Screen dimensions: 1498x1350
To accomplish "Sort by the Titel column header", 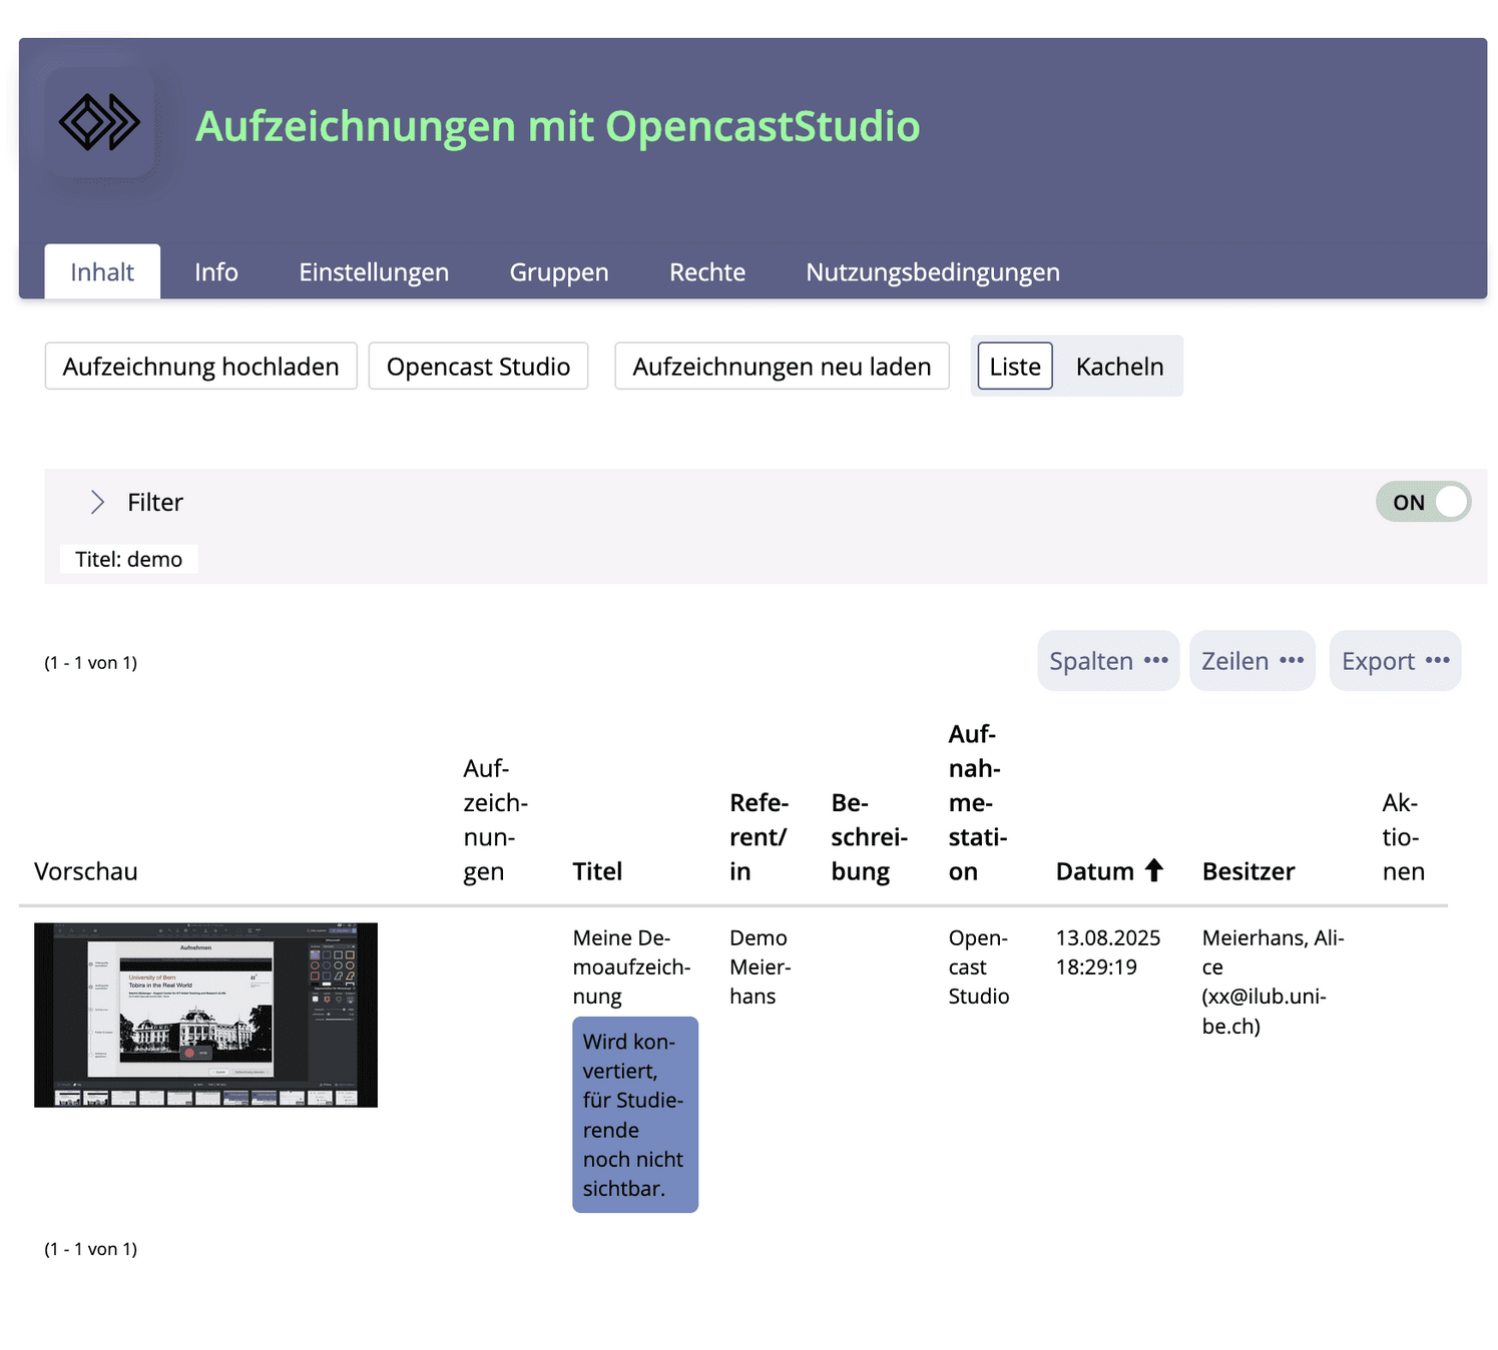I will 597,871.
